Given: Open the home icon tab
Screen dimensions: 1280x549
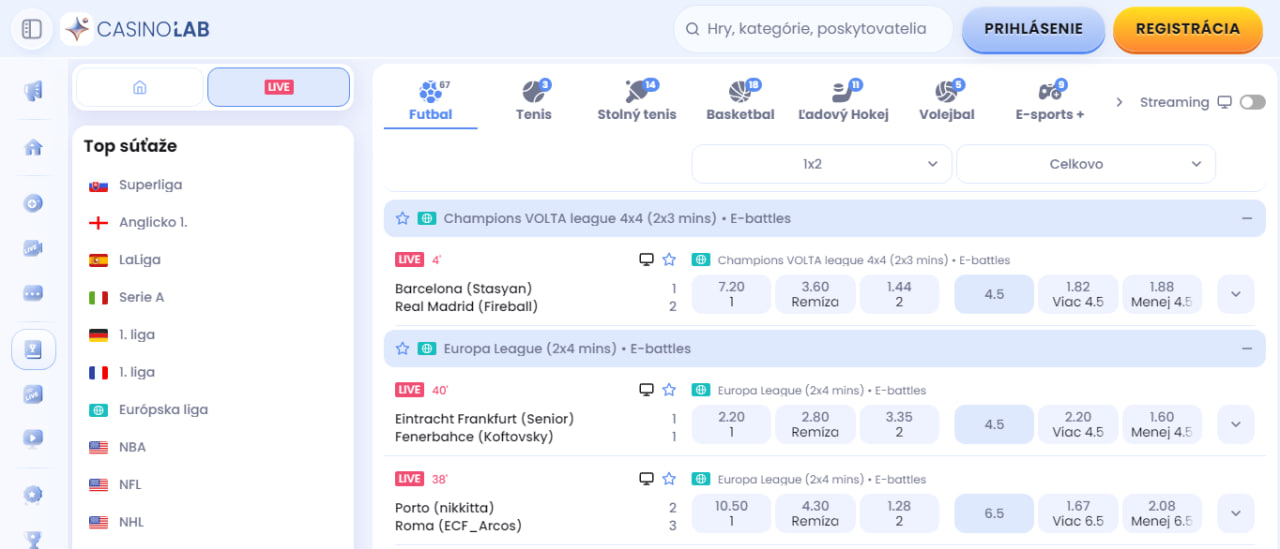Looking at the screenshot, I should tap(140, 87).
